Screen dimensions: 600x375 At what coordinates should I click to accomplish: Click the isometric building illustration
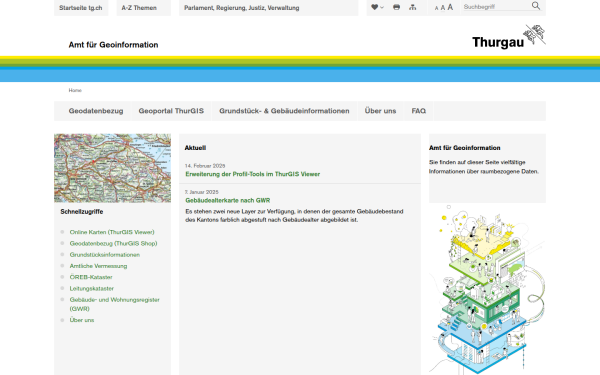487,289
